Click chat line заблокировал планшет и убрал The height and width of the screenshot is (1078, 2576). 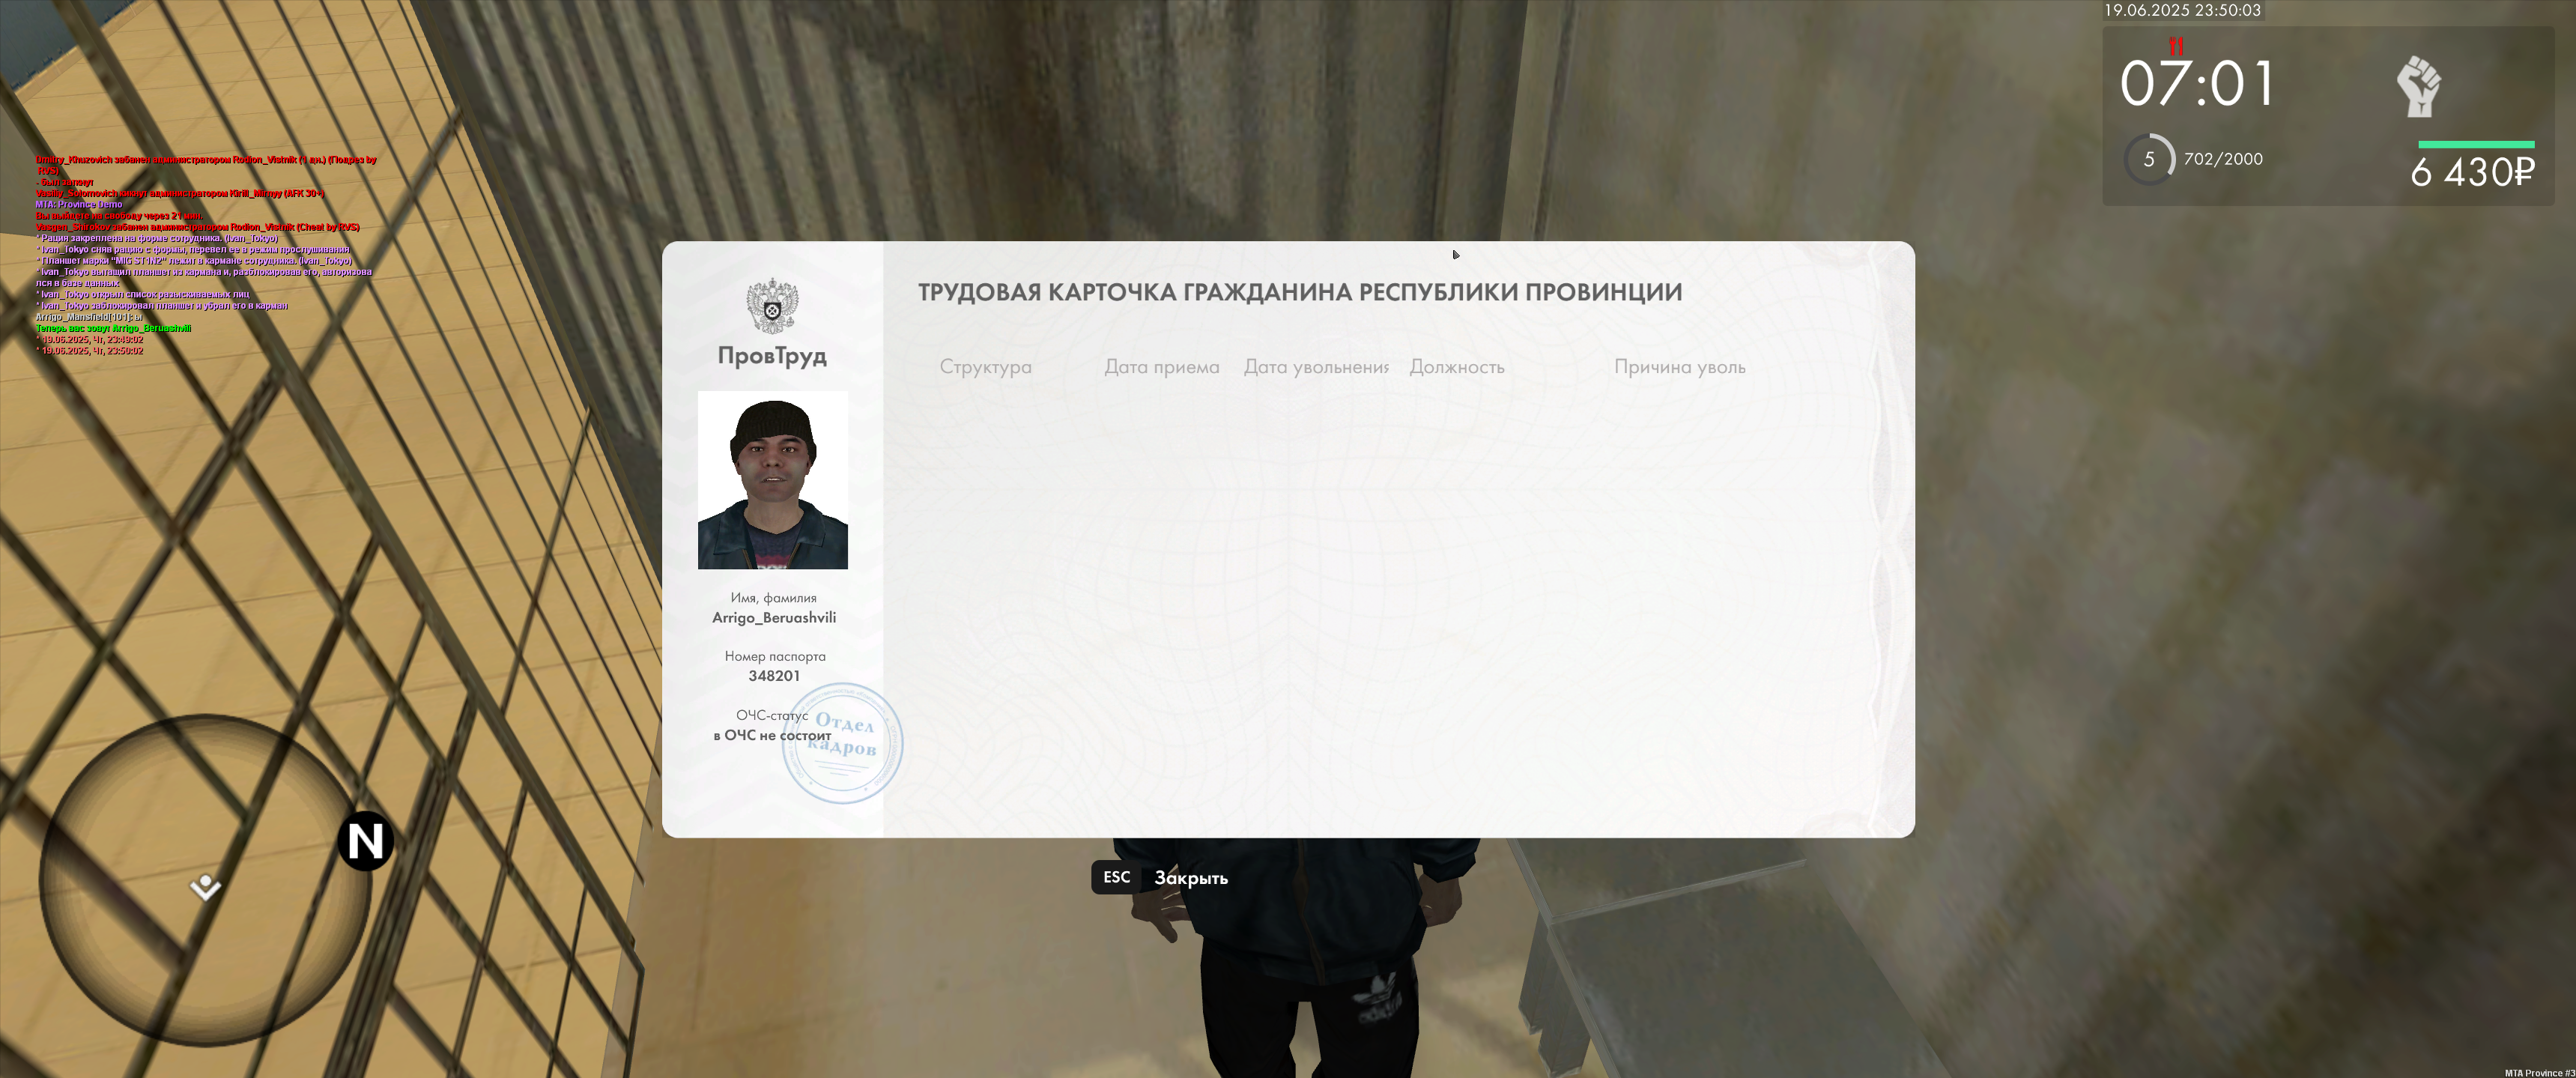point(162,305)
